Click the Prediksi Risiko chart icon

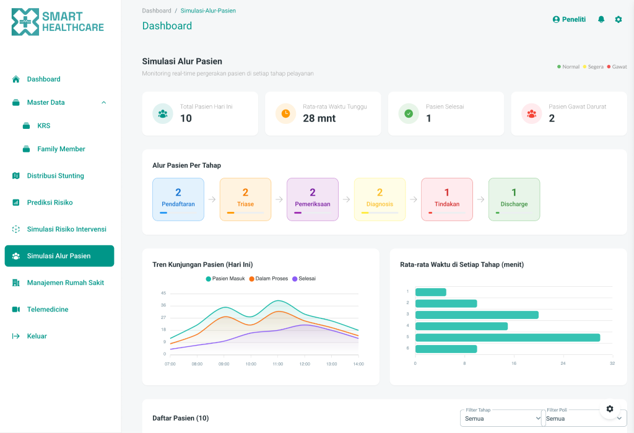point(16,203)
